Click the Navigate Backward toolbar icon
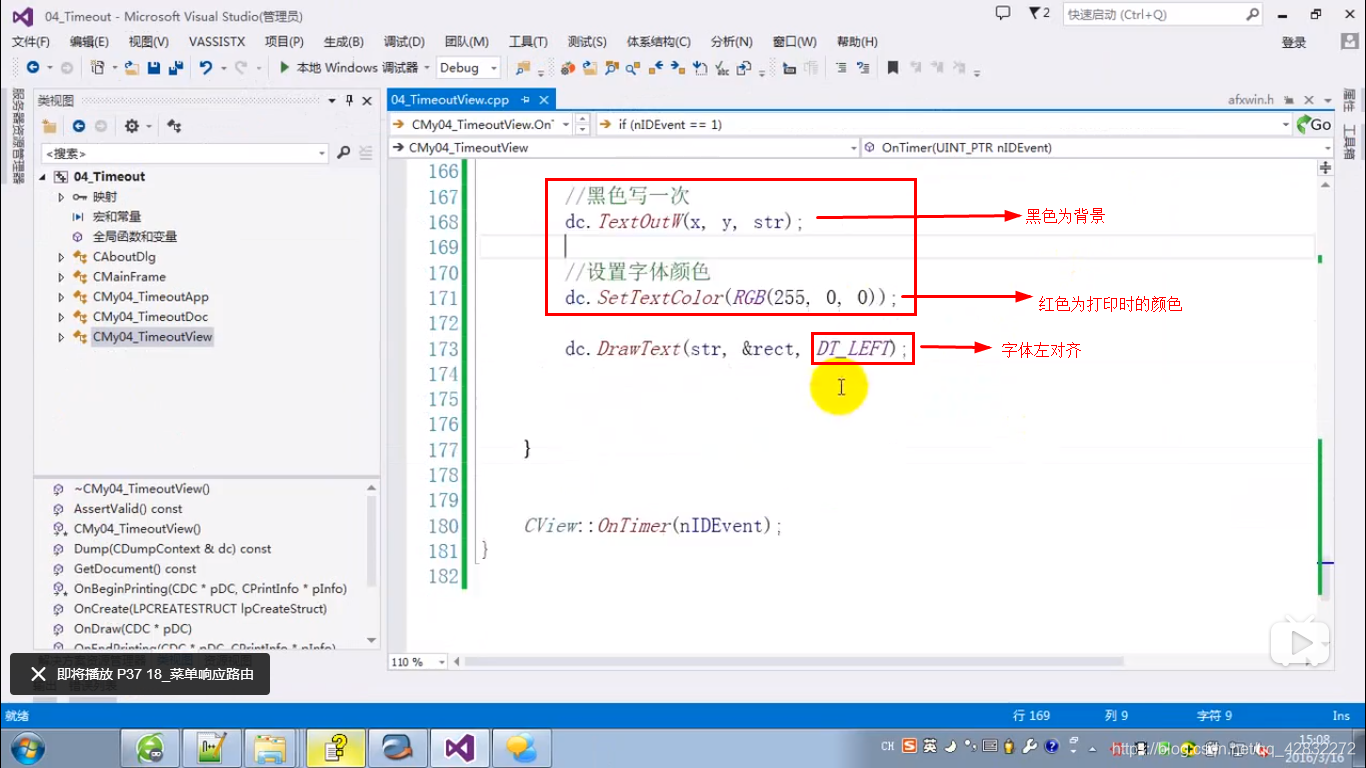The height and width of the screenshot is (768, 1366). (x=33, y=67)
